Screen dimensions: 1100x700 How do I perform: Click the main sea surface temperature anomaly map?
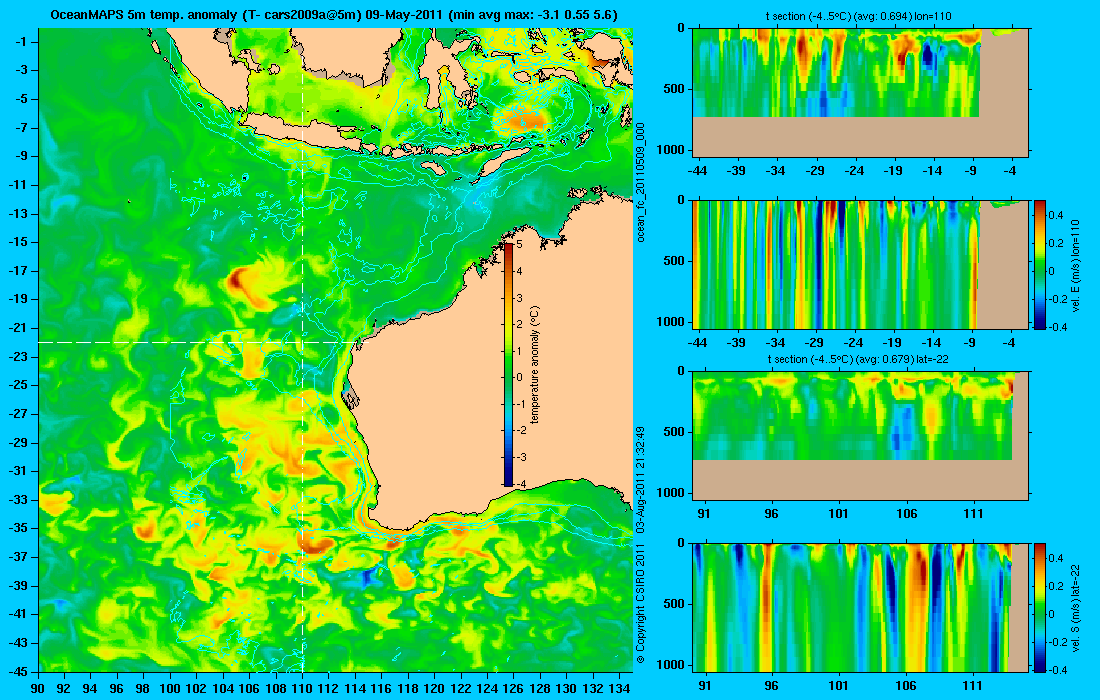[335, 350]
